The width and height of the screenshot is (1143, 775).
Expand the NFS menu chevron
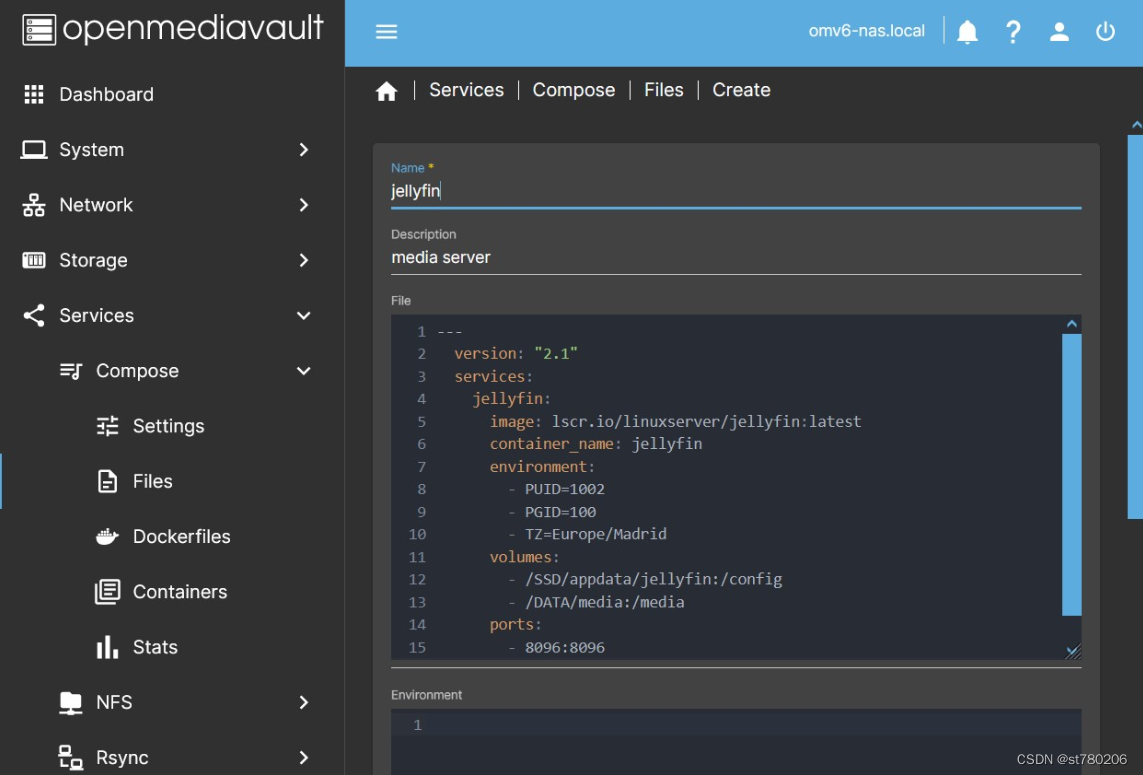pos(304,702)
